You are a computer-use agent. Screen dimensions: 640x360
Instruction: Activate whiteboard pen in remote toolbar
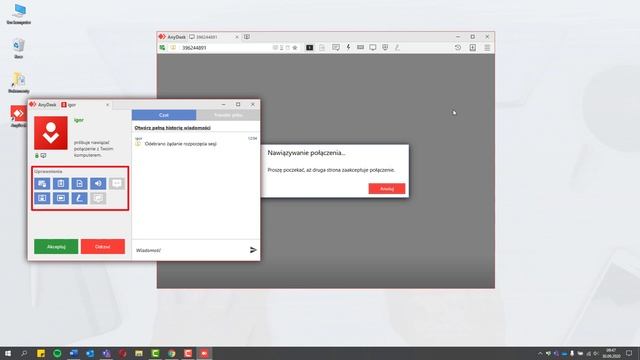[397, 48]
